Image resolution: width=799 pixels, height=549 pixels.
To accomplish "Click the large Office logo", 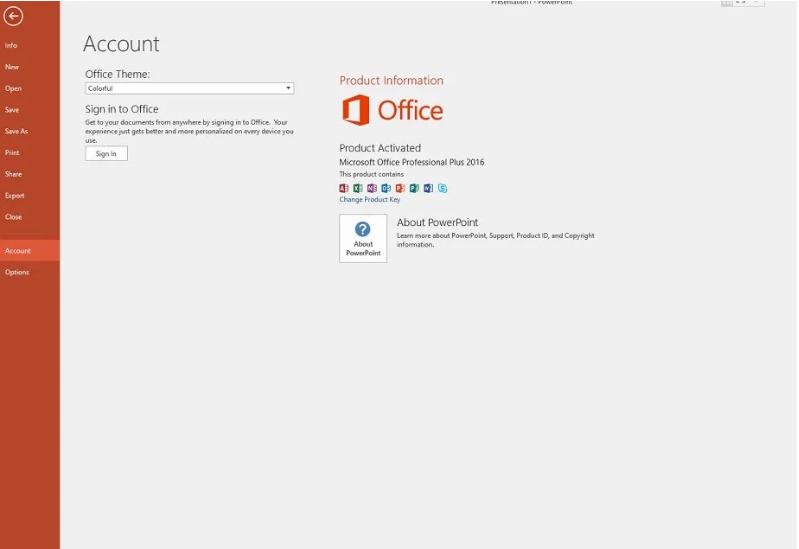I will 392,110.
